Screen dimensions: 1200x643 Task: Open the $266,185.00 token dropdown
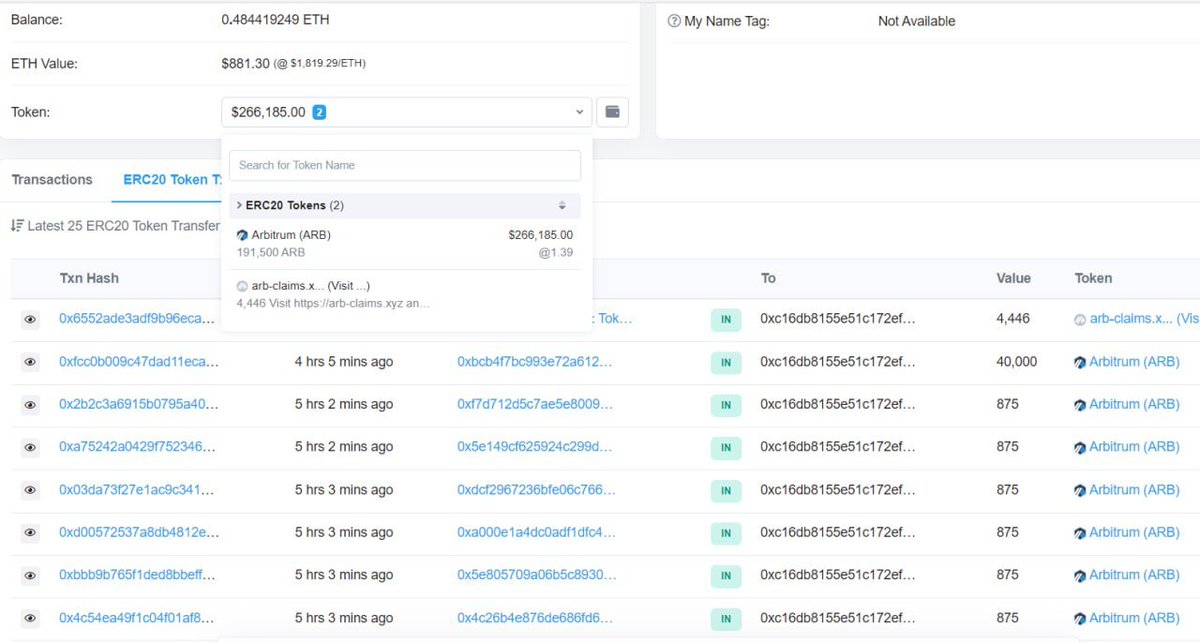[x=406, y=112]
